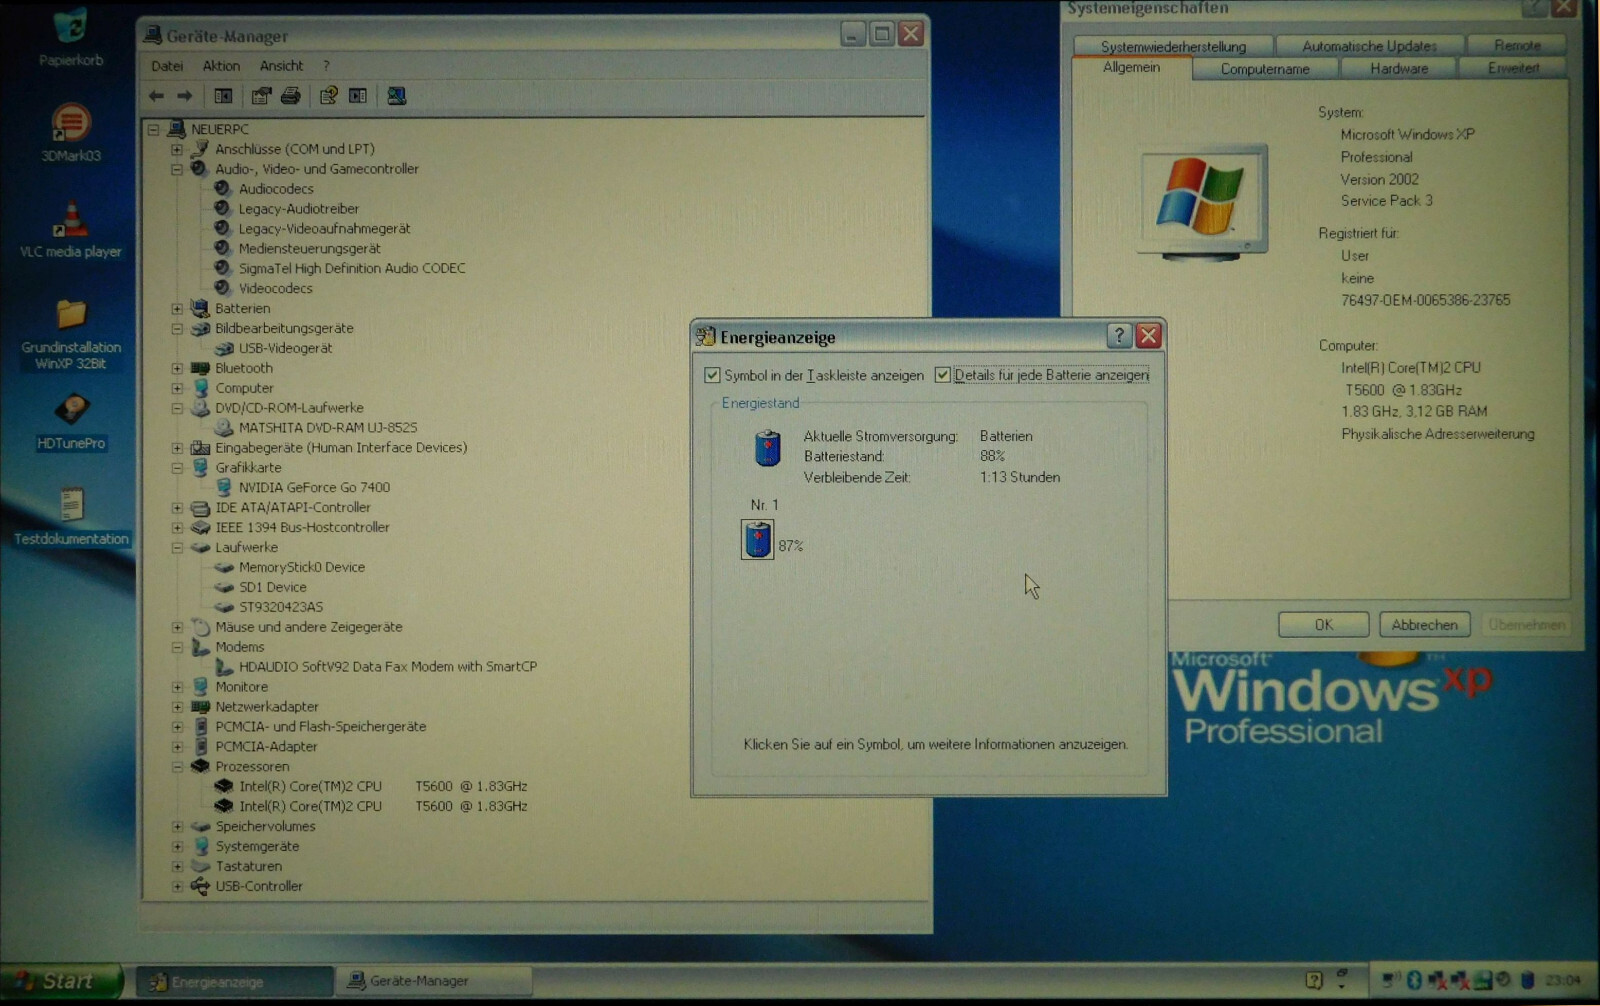Screen dimensions: 1600x1006
Task: Click the Help icon in Geräte-Manager toolbar
Action: pyautogui.click(x=328, y=96)
